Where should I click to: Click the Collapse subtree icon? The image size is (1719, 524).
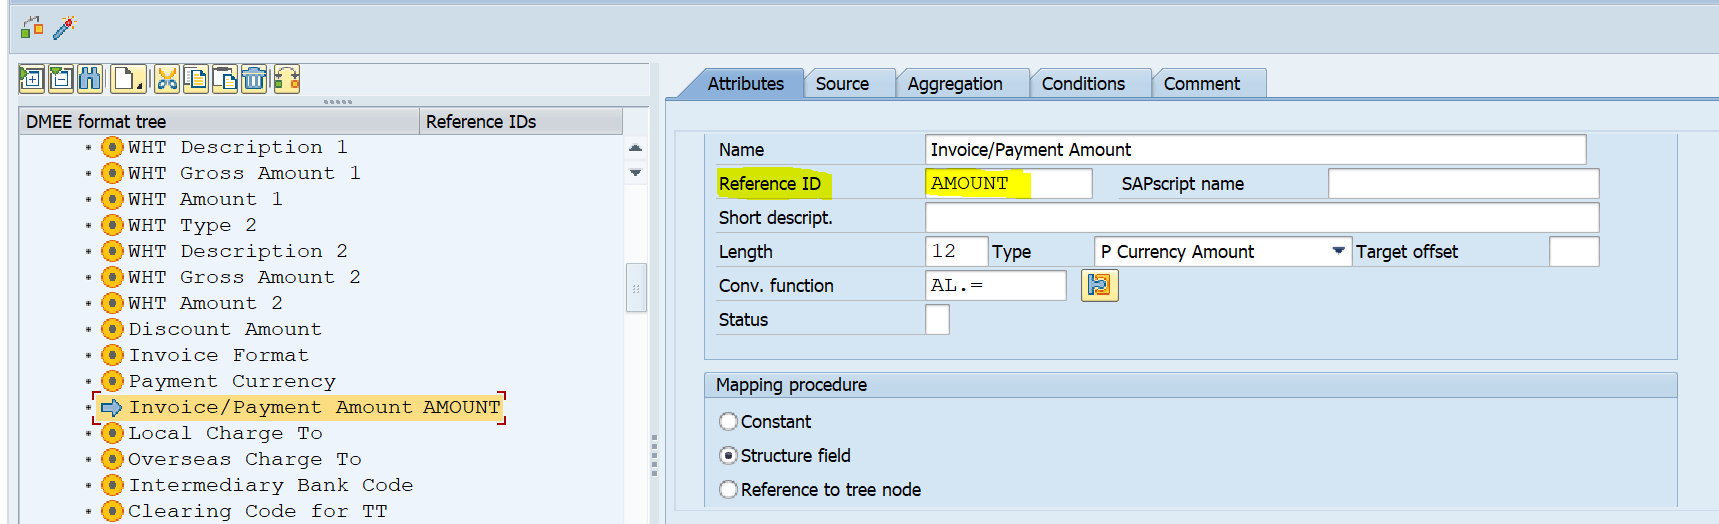coord(61,79)
